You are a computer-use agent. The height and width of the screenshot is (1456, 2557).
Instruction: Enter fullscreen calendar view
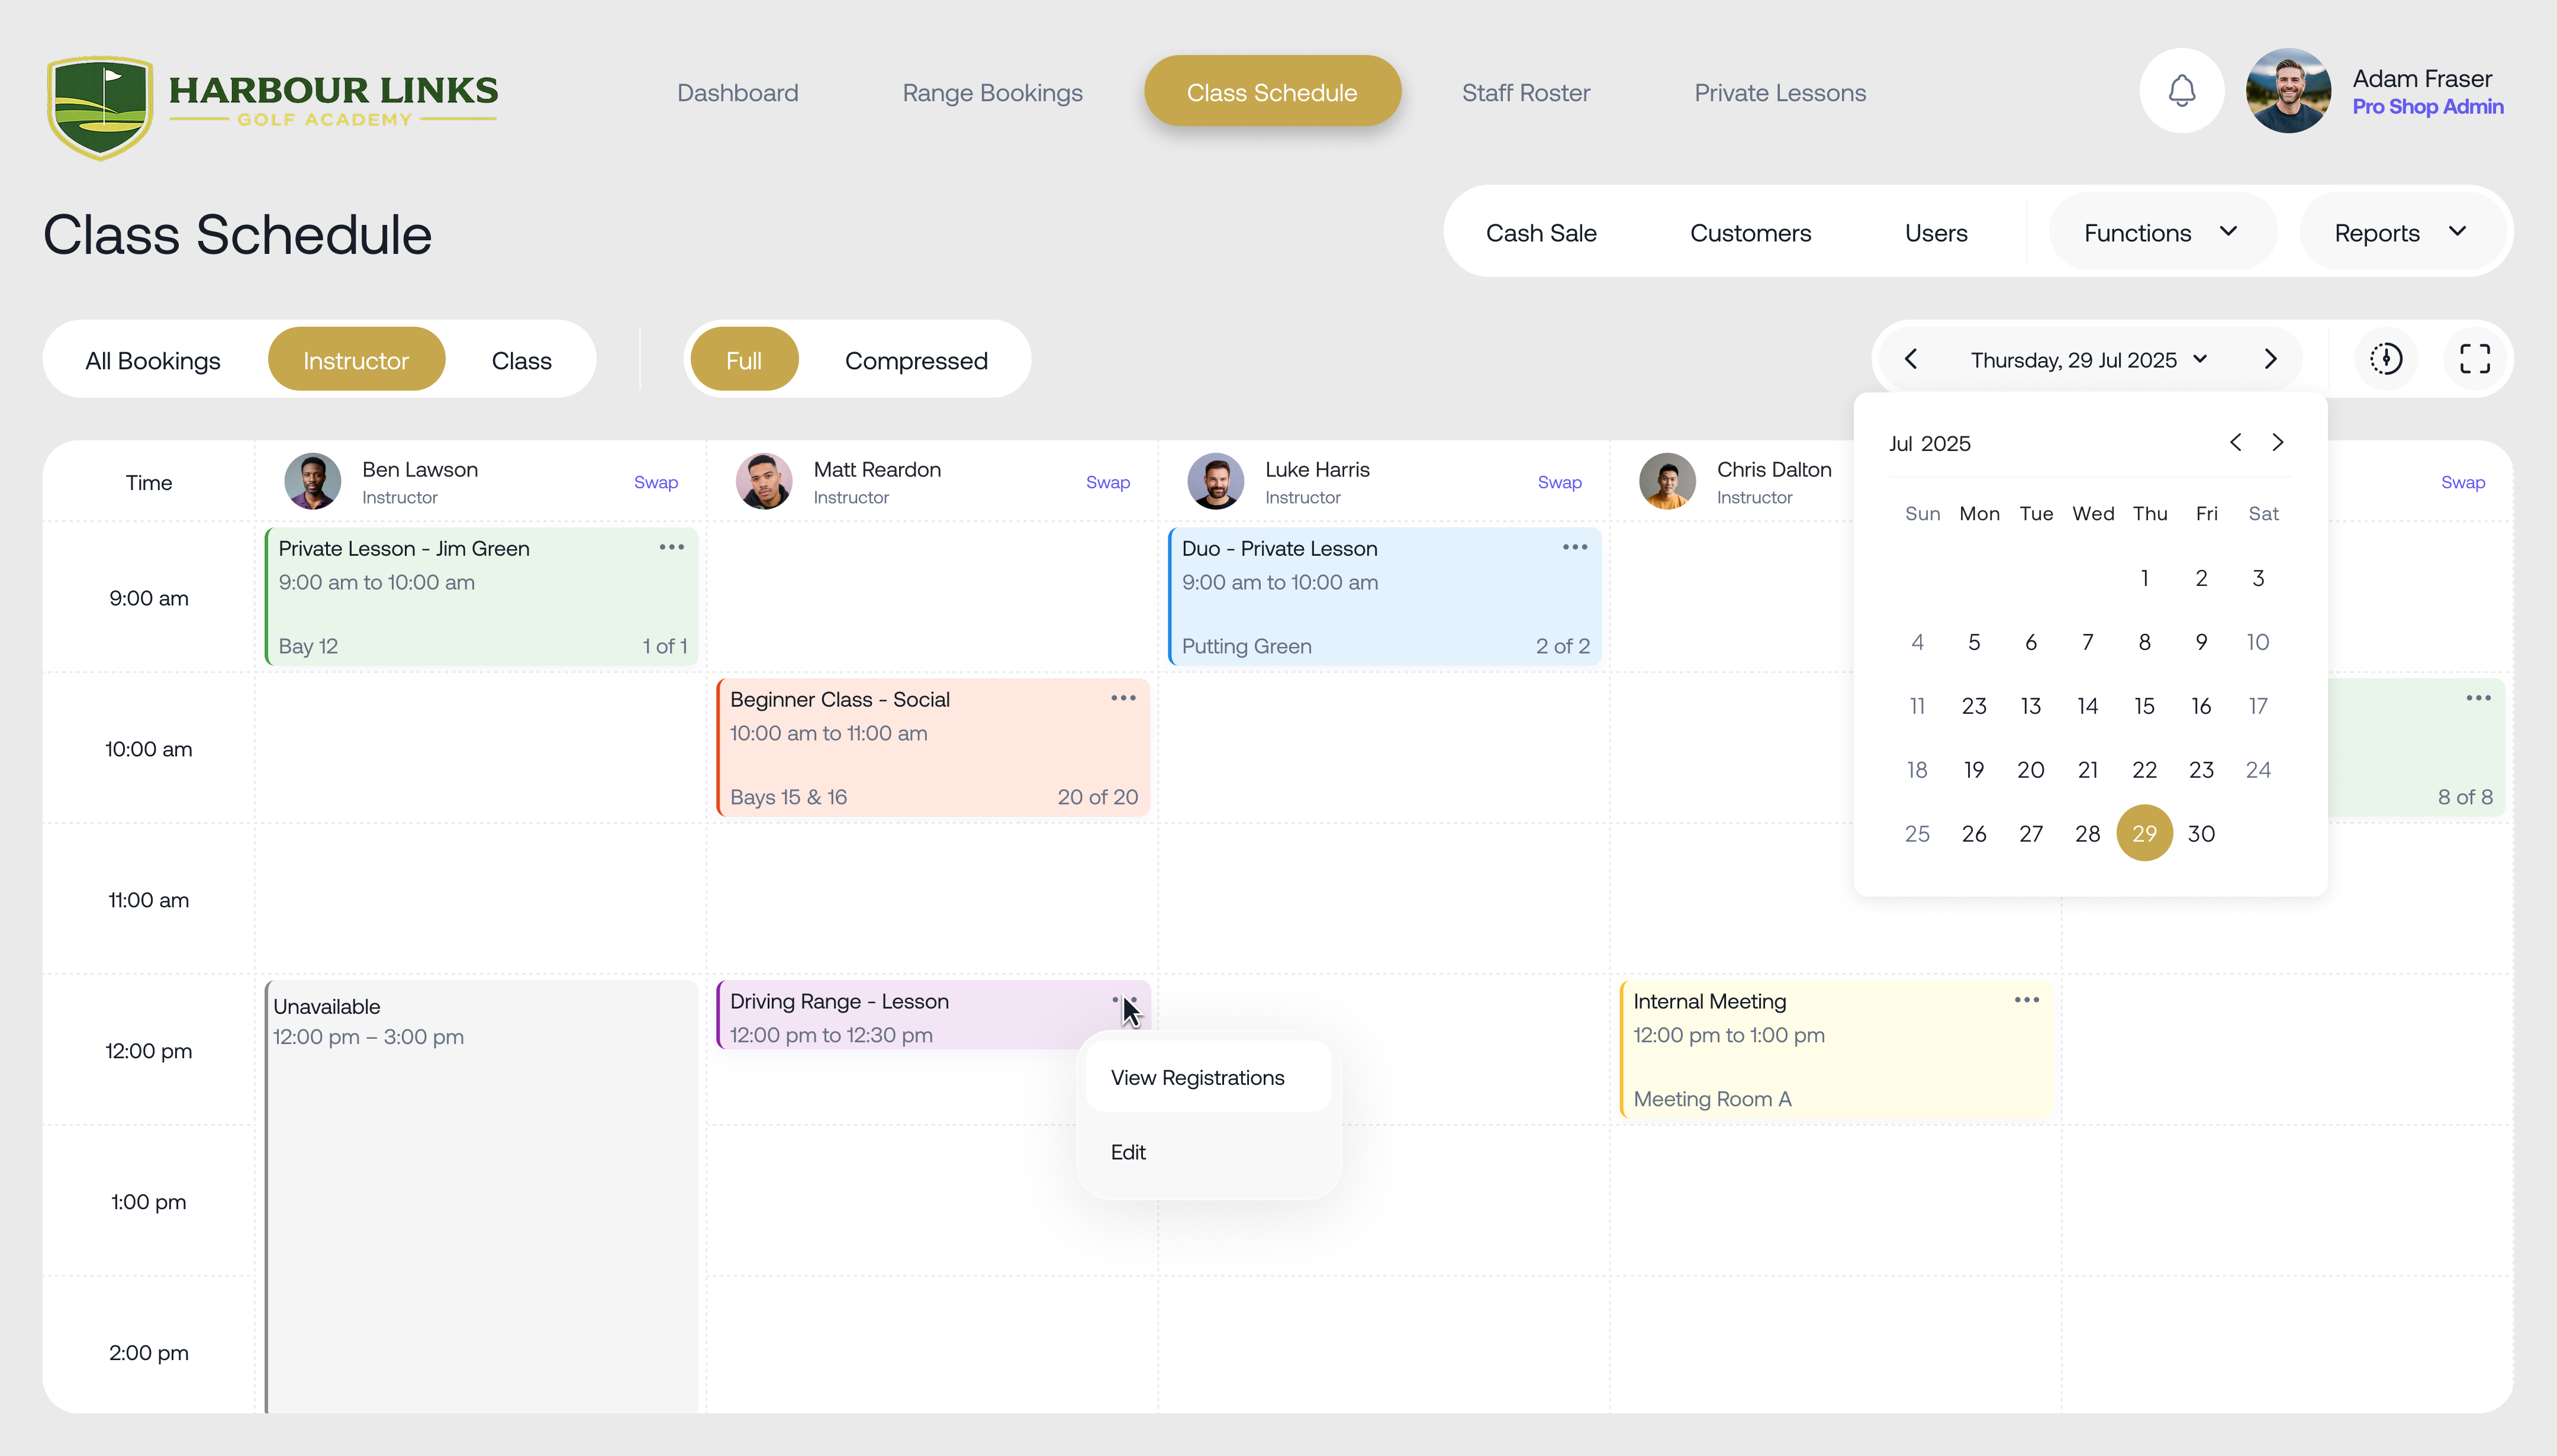coord(2476,358)
